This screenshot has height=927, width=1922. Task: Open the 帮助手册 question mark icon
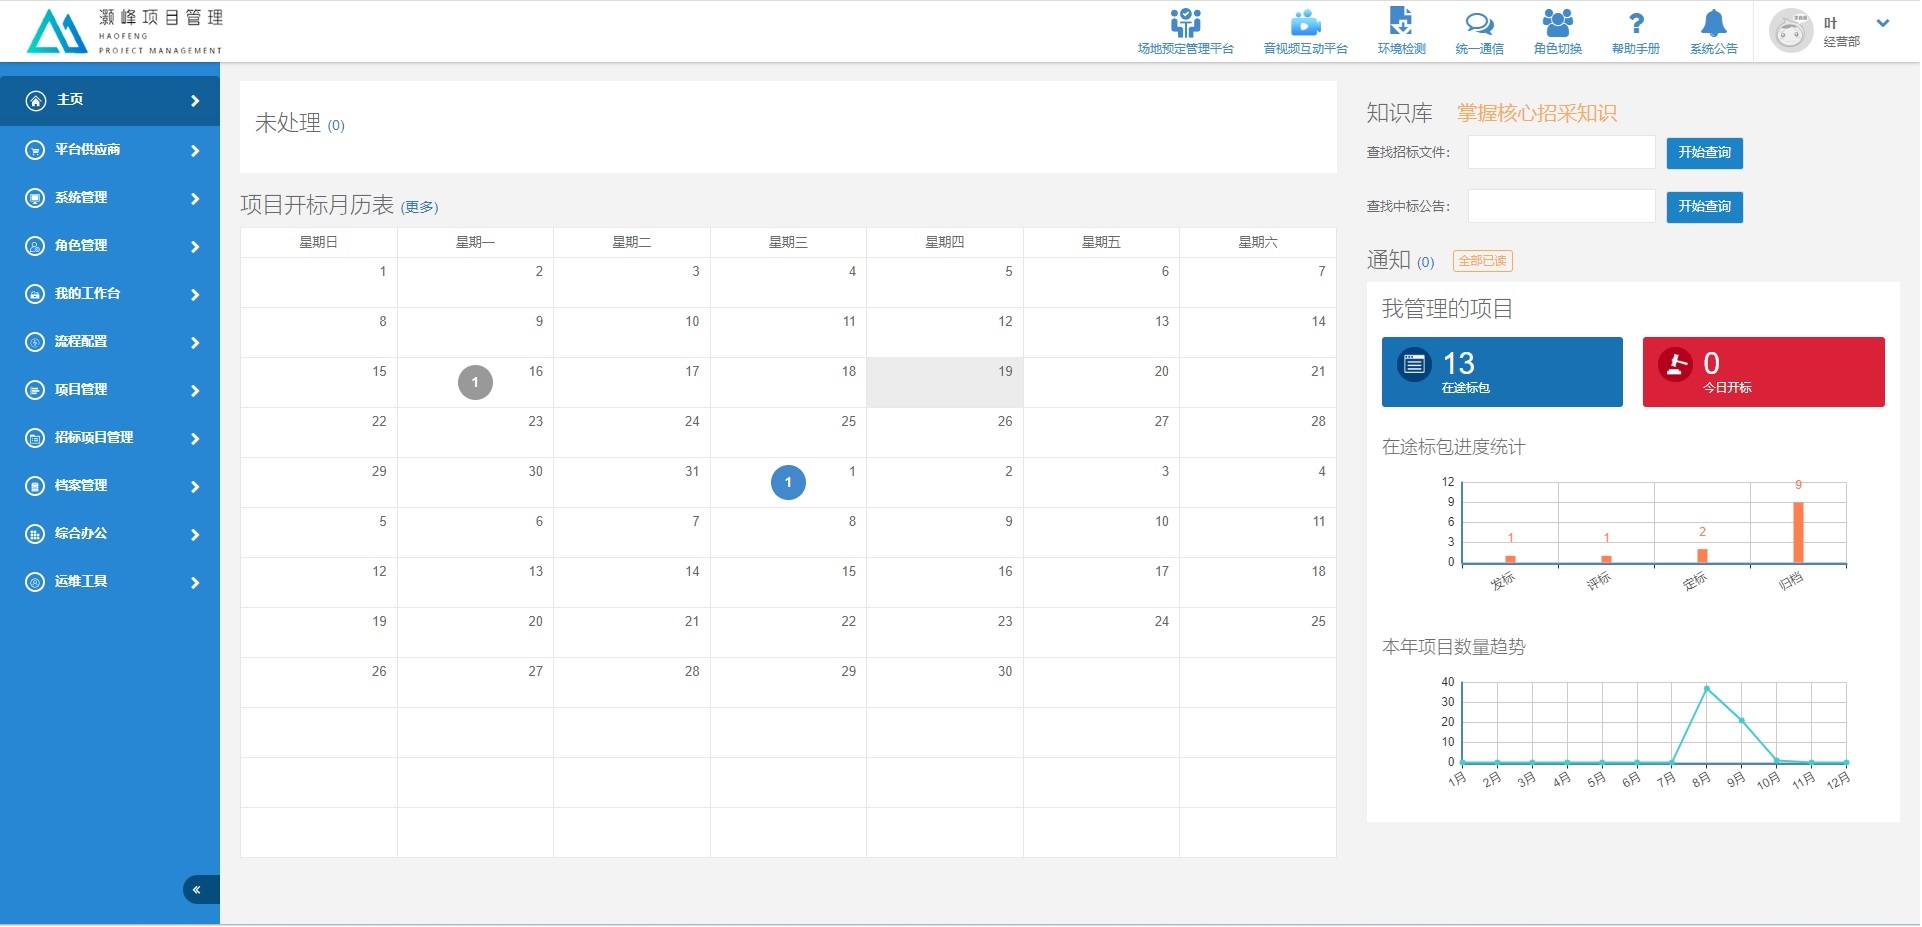pos(1635,24)
